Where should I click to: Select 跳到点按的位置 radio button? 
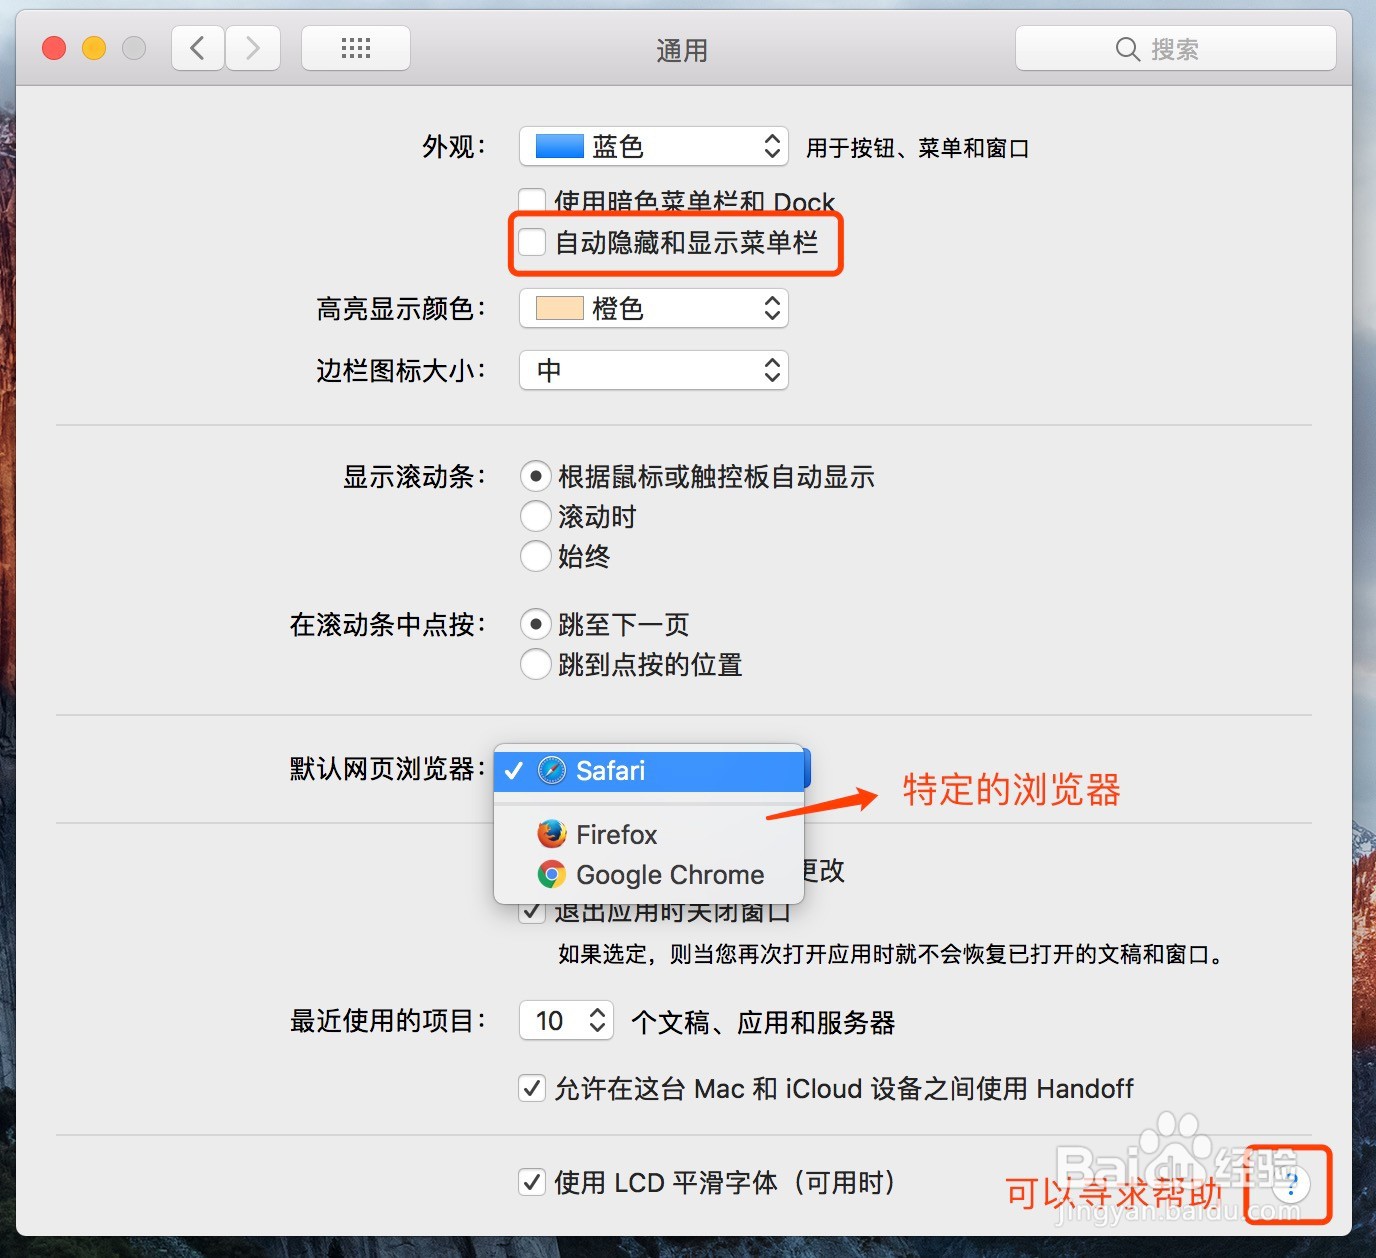point(536,664)
